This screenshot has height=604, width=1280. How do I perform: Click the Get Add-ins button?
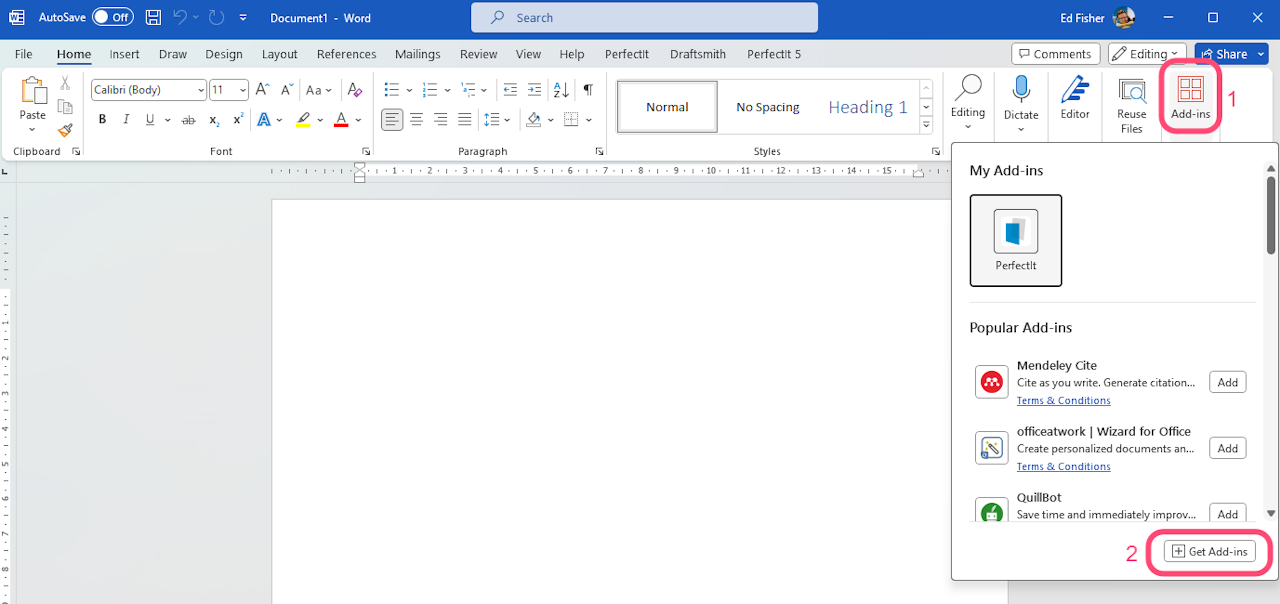point(1210,552)
